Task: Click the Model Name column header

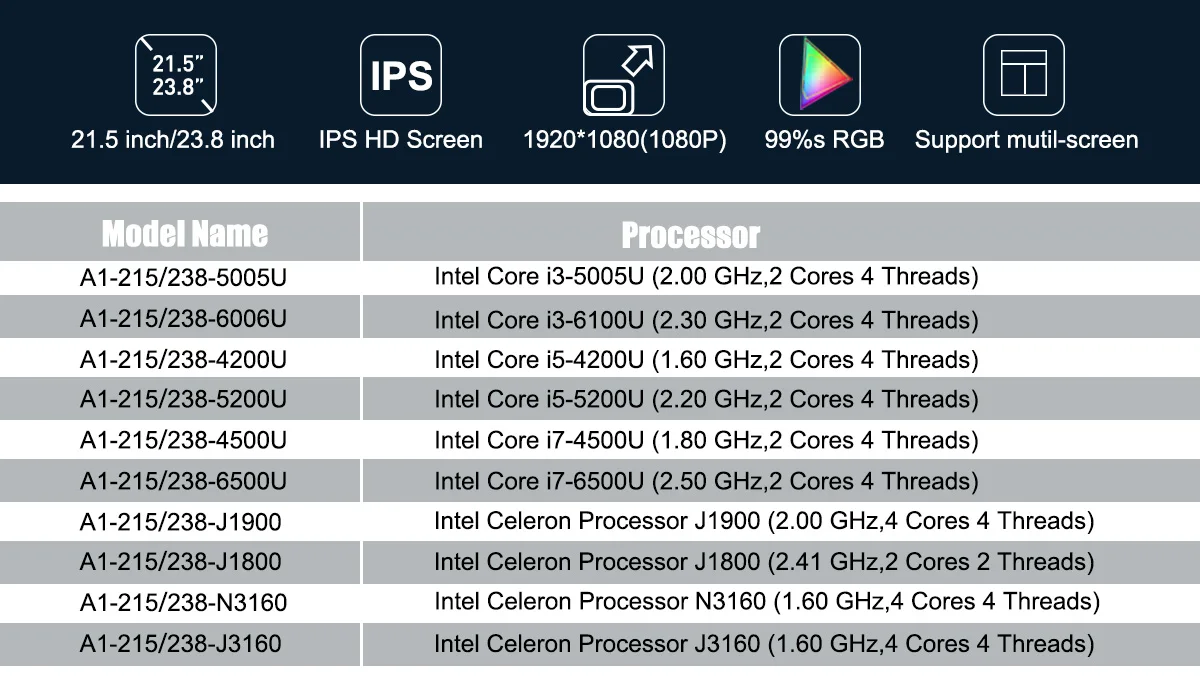Action: pyautogui.click(x=185, y=234)
